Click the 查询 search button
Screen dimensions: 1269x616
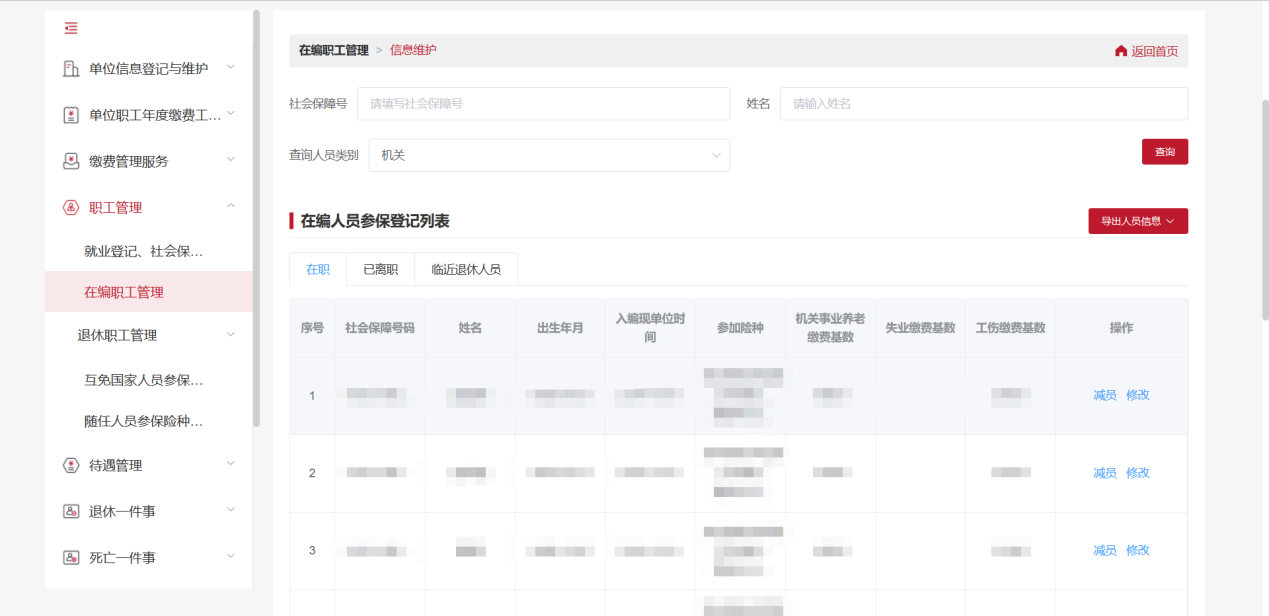[1164, 151]
